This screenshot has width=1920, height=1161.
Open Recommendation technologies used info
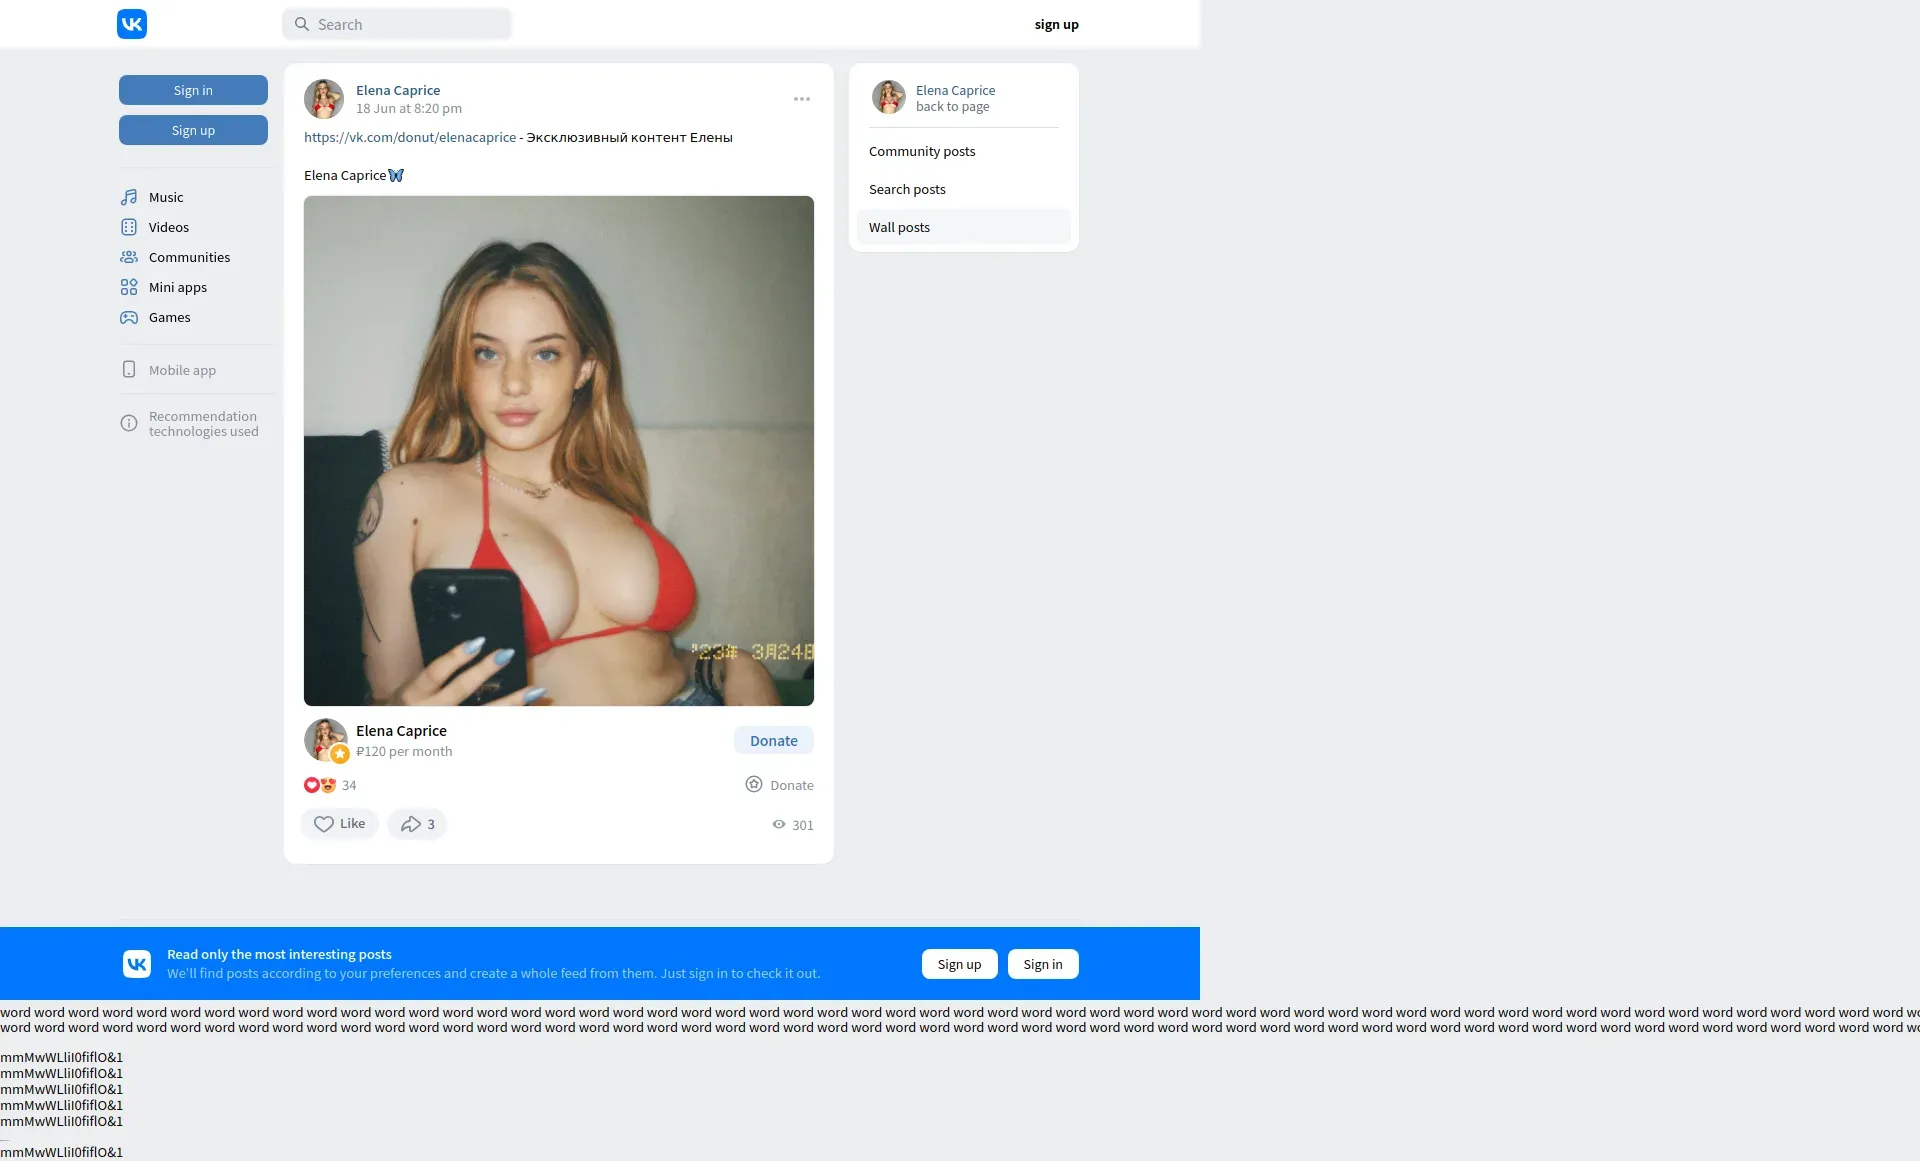(203, 424)
